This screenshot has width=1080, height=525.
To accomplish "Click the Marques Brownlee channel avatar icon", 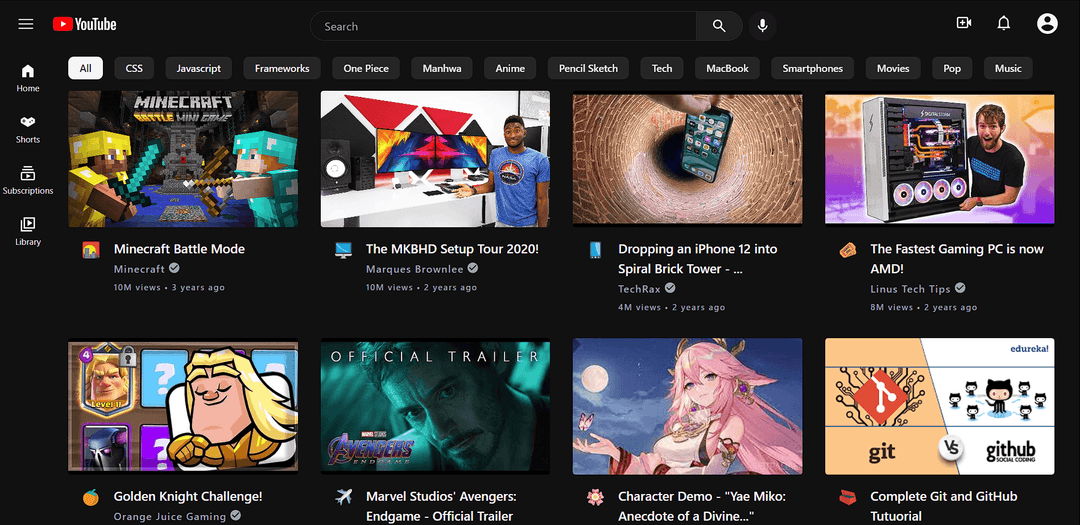I will click(343, 250).
